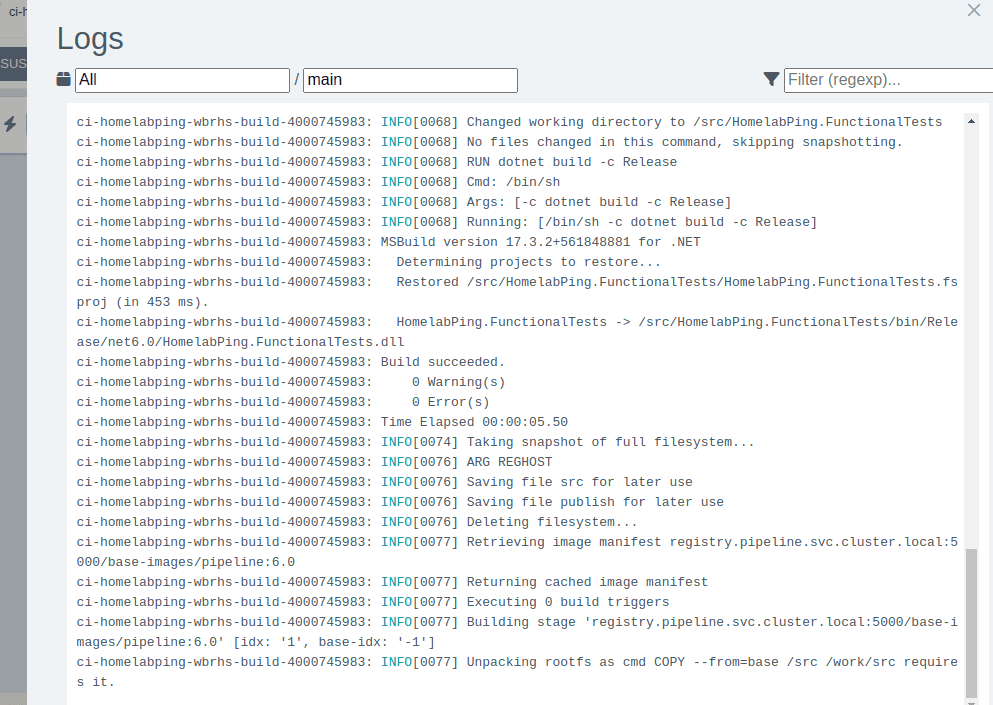Click the partially hidden SUS button
This screenshot has width=993, height=705.
[x=13, y=63]
